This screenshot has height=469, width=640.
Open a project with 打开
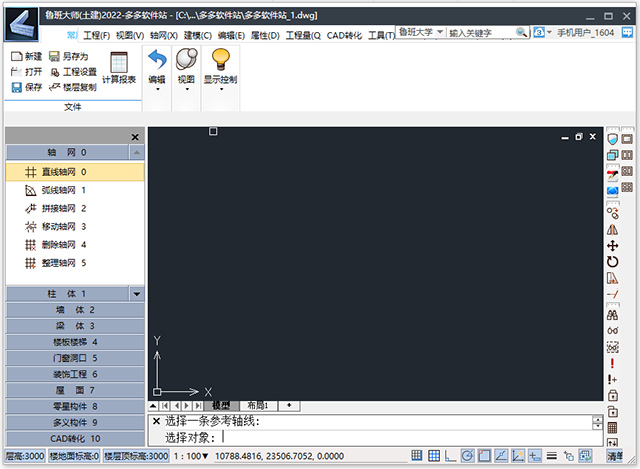click(26, 72)
